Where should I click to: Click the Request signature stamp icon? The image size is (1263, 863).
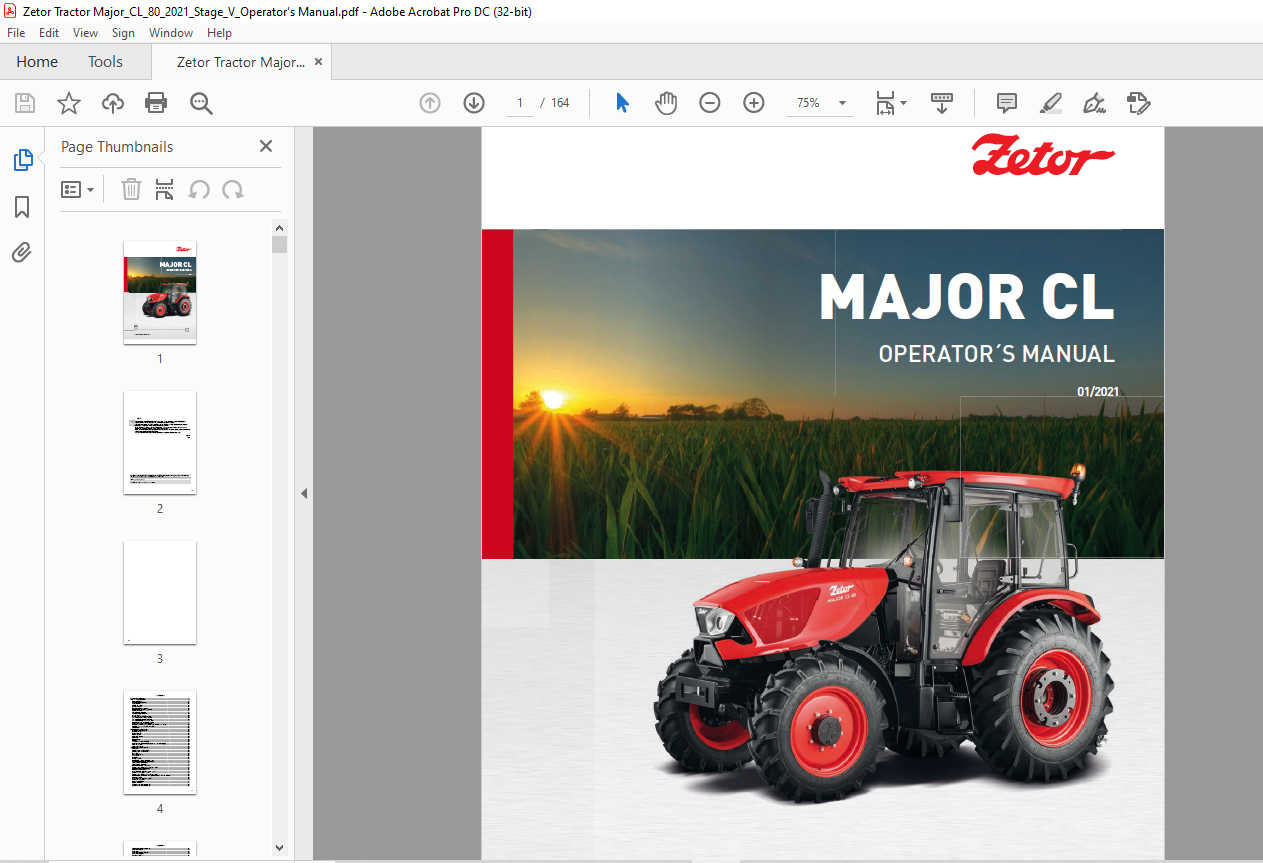[1138, 103]
